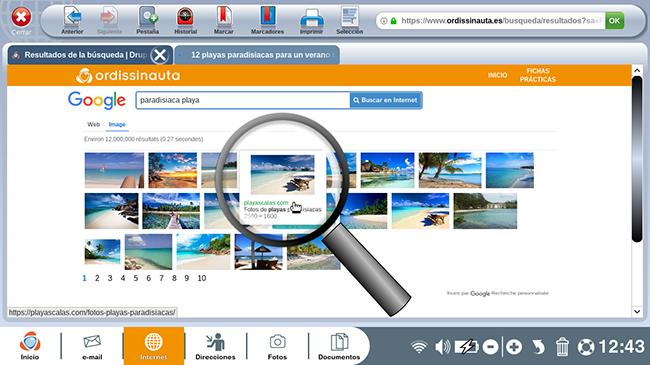The width and height of the screenshot is (650, 365).
Task: Open Inicio in bottom bar
Action: pos(30,346)
